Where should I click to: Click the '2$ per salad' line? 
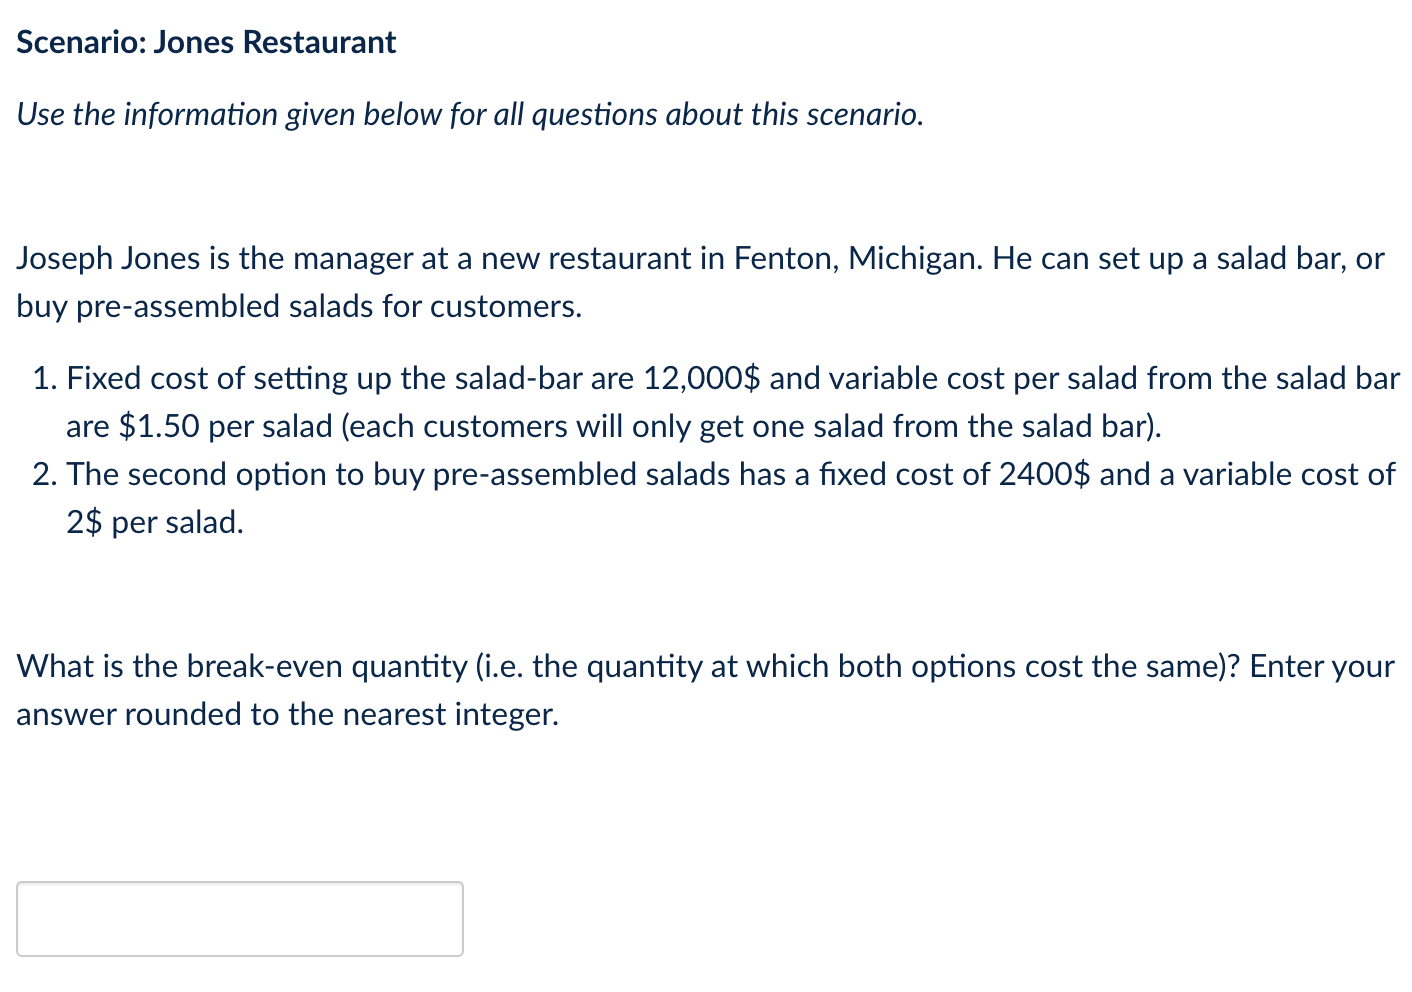154,521
